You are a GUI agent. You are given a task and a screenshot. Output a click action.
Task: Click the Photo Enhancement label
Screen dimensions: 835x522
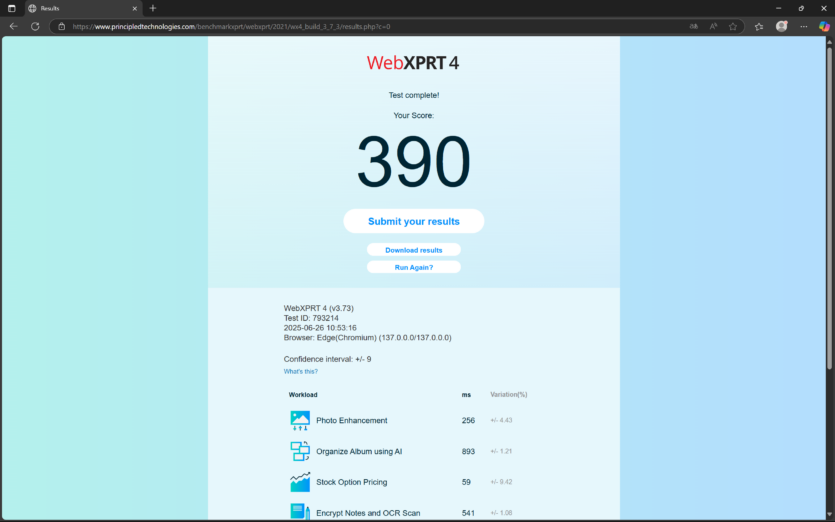[x=351, y=420]
